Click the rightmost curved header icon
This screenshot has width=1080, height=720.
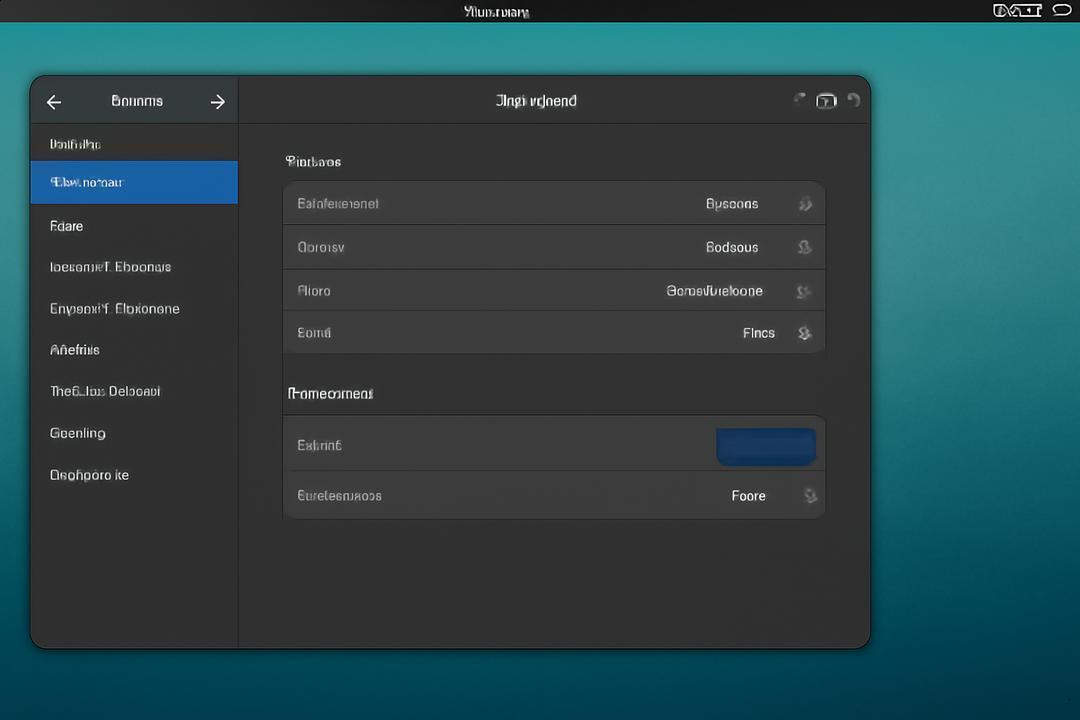point(853,101)
